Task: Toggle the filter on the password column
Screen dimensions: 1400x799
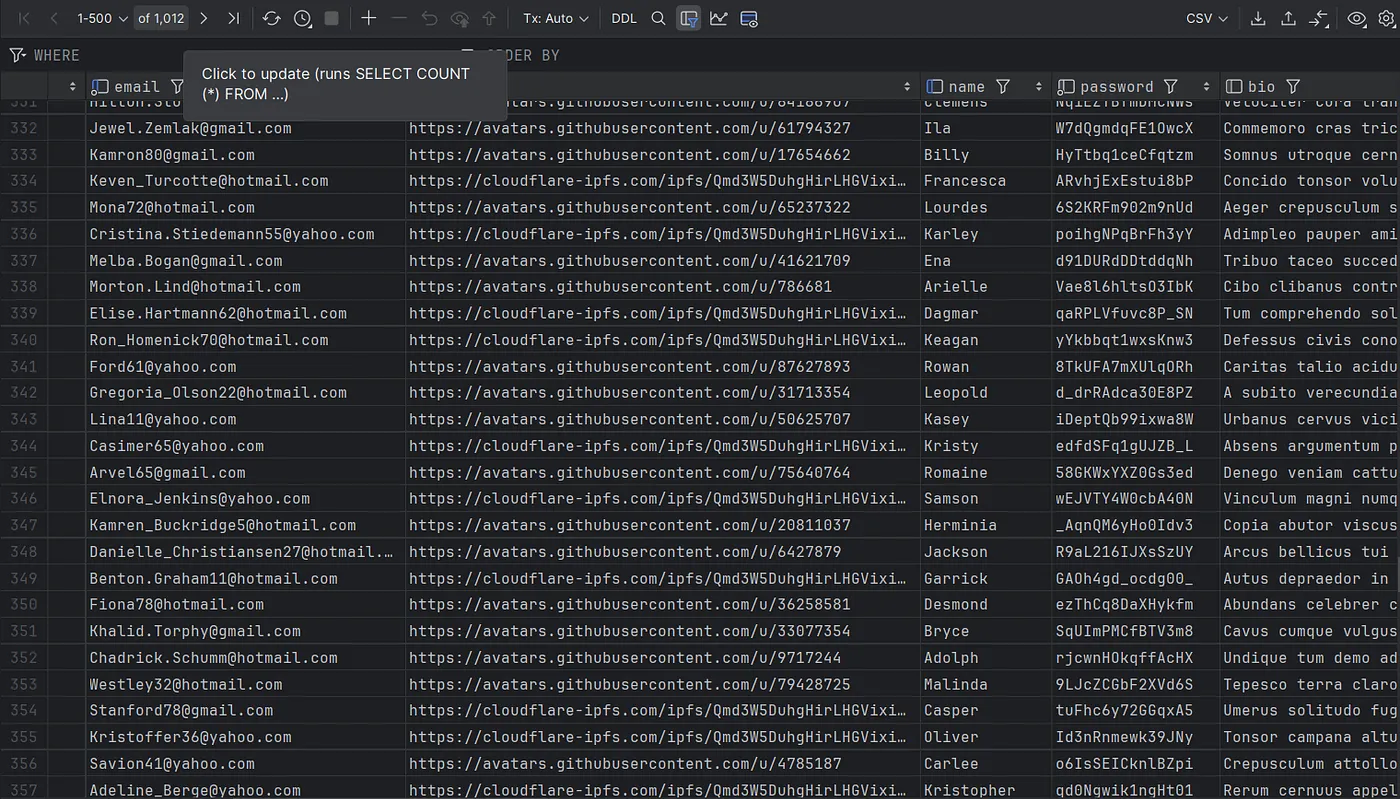Action: (x=1171, y=87)
